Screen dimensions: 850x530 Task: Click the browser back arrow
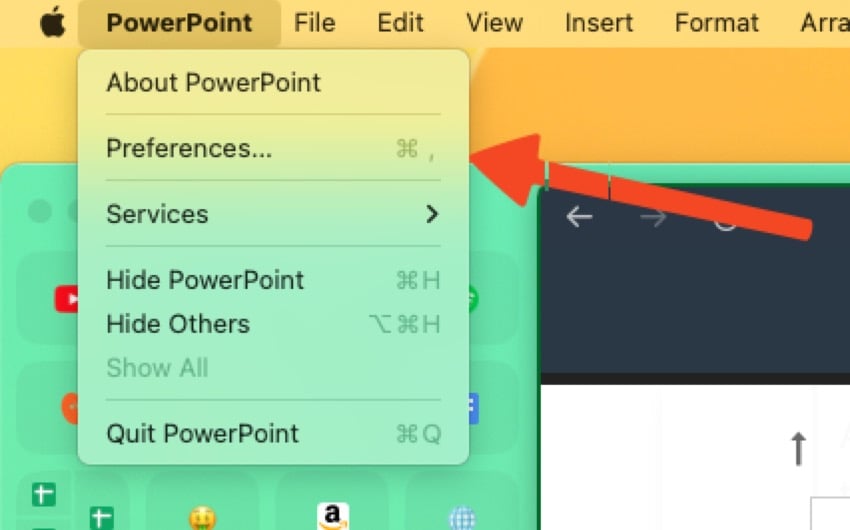coord(579,217)
